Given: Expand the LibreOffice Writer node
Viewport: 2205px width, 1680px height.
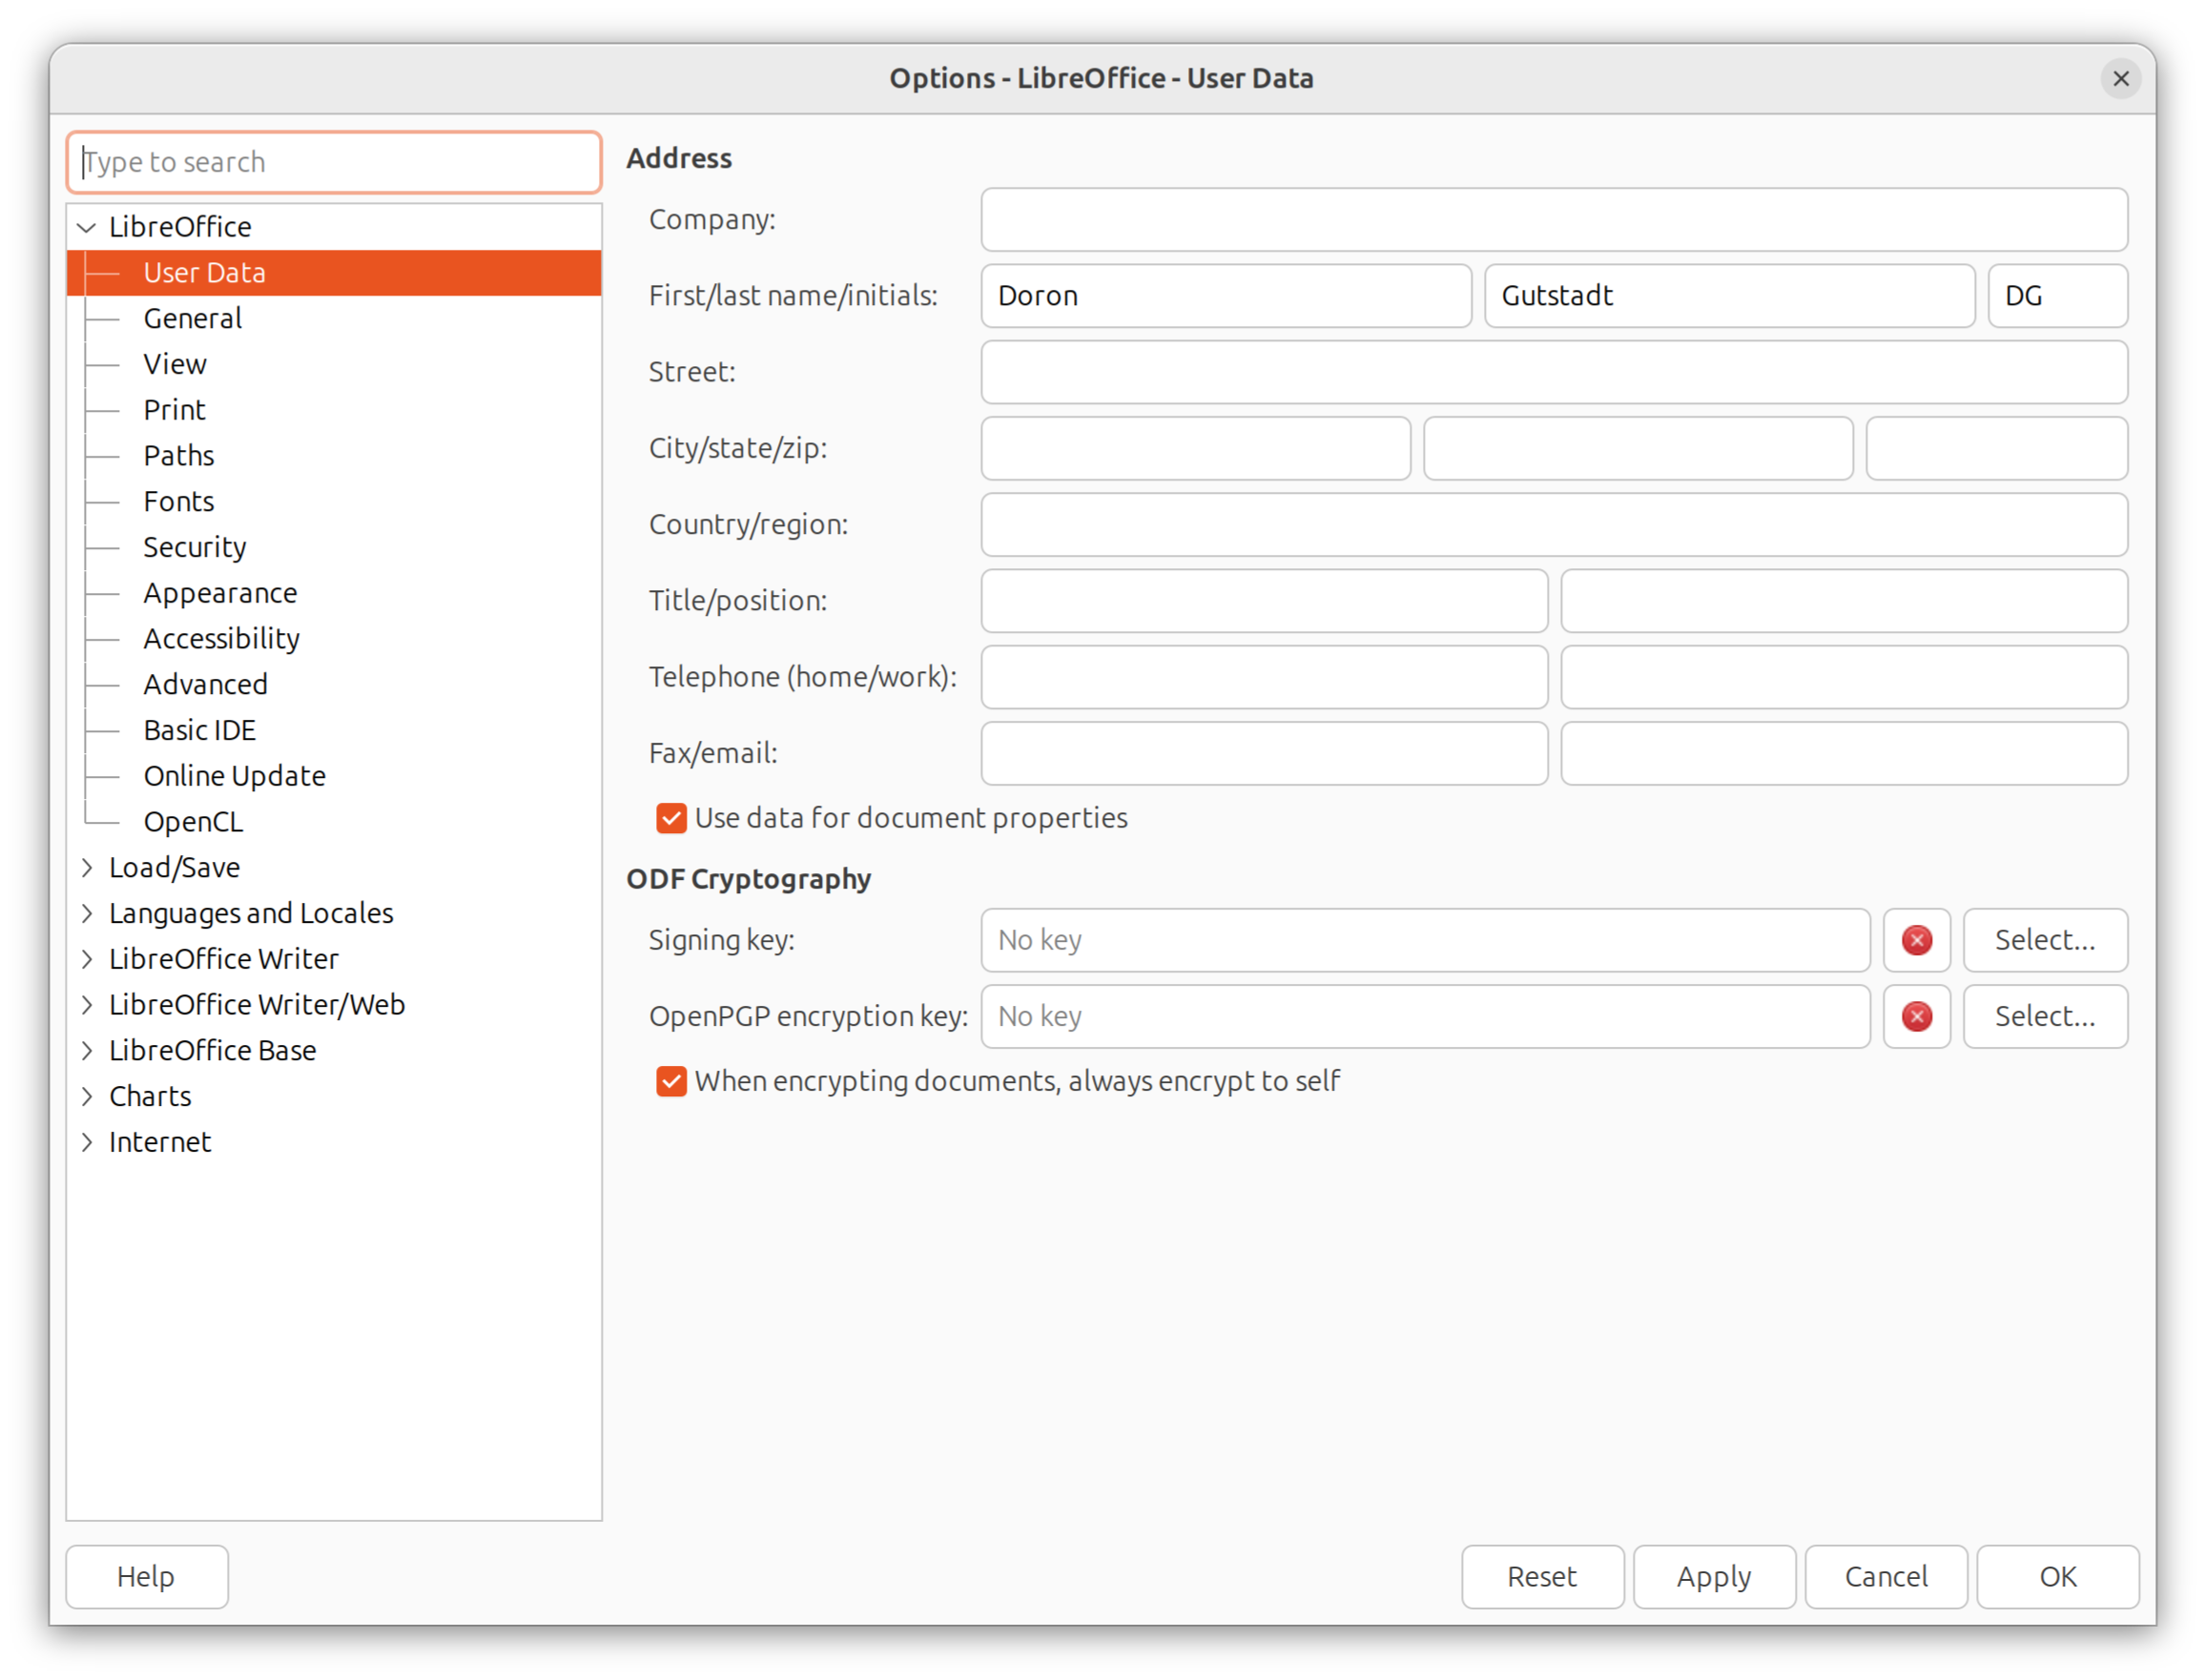Looking at the screenshot, I should [87, 959].
